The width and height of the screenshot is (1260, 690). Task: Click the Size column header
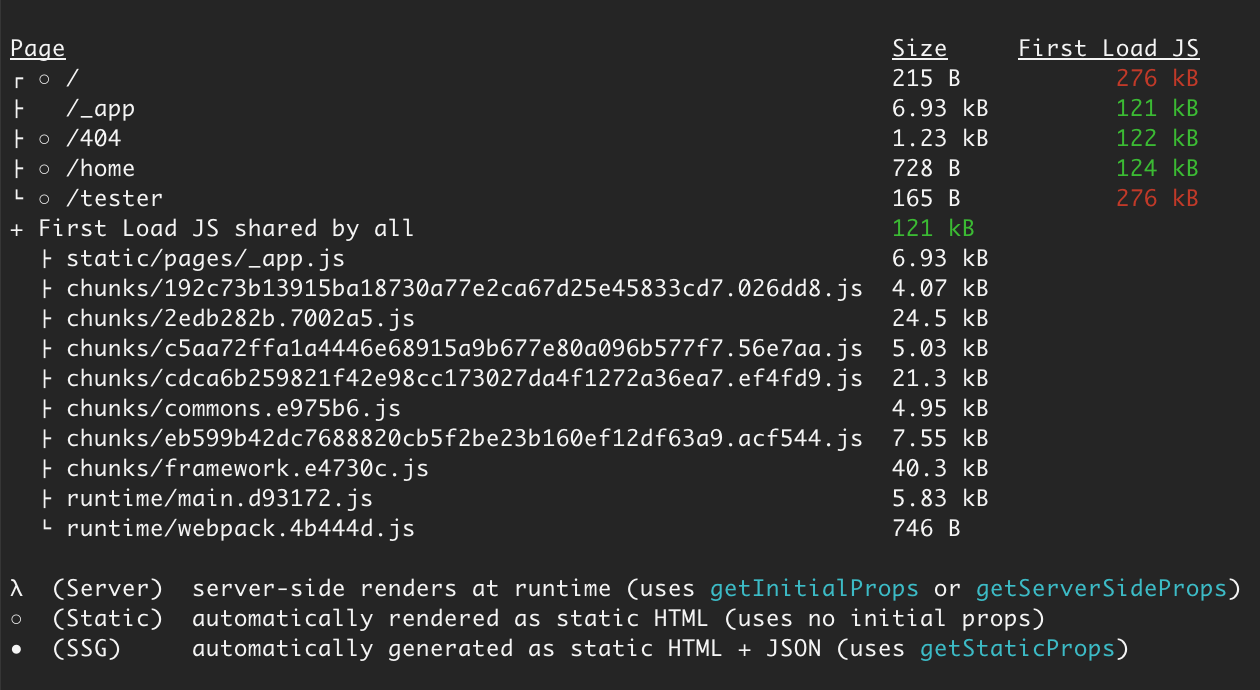coord(919,49)
